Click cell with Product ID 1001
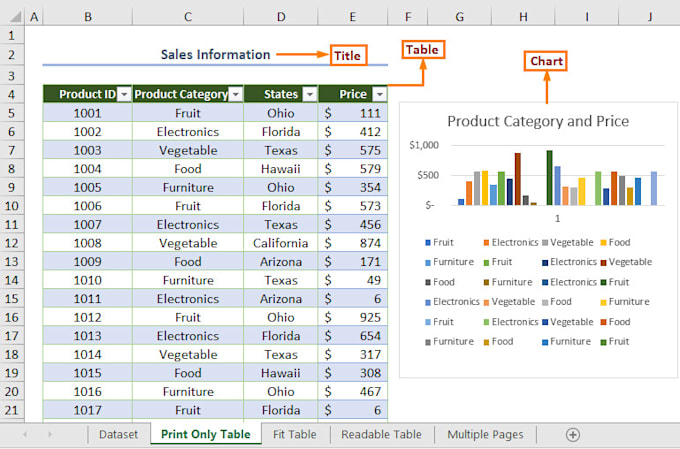This screenshot has height=449, width=680. [88, 113]
